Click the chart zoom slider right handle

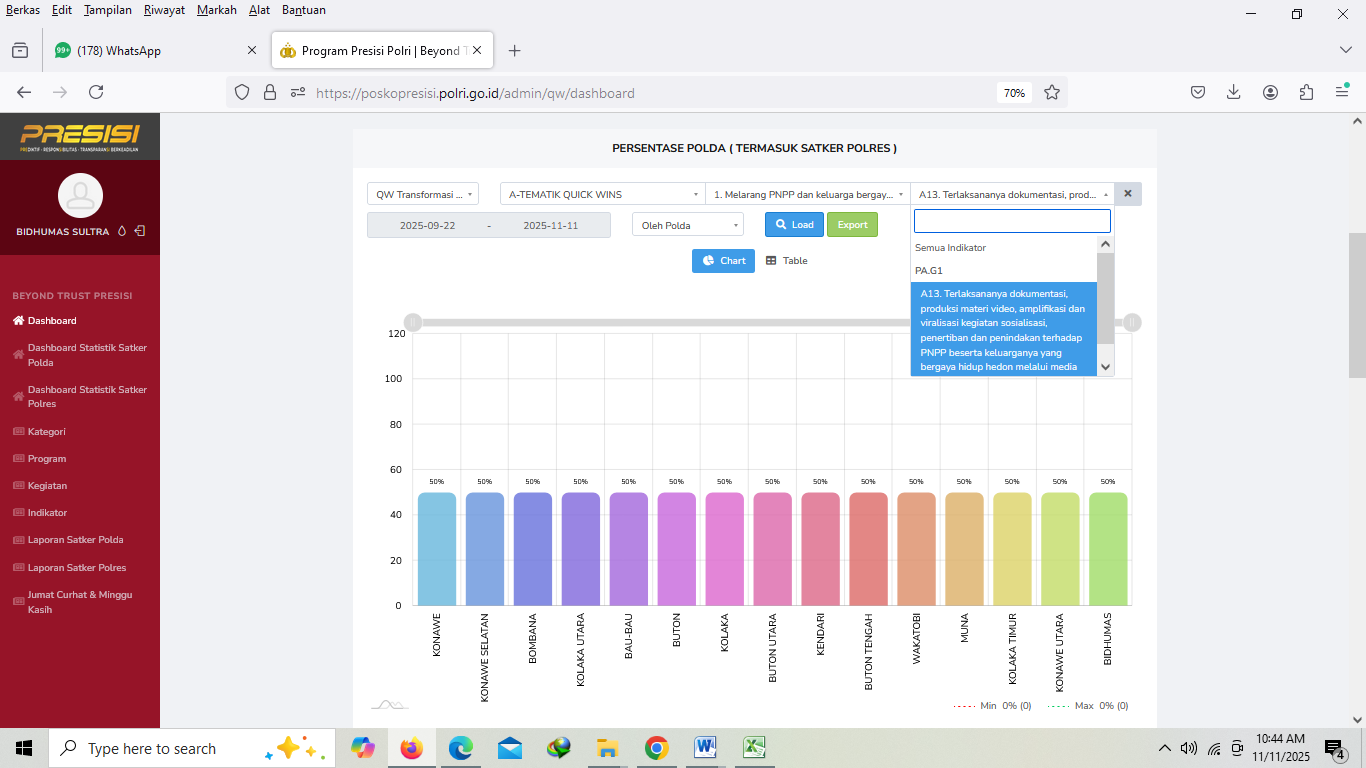click(1131, 322)
